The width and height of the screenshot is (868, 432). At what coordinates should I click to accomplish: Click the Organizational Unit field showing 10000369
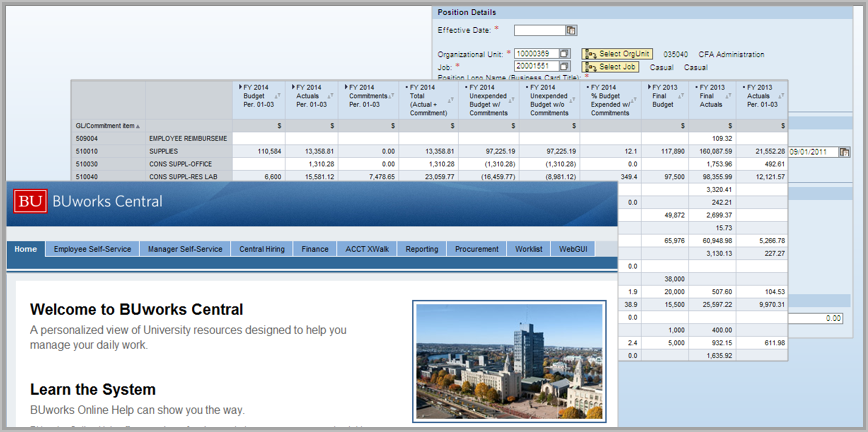coord(536,54)
